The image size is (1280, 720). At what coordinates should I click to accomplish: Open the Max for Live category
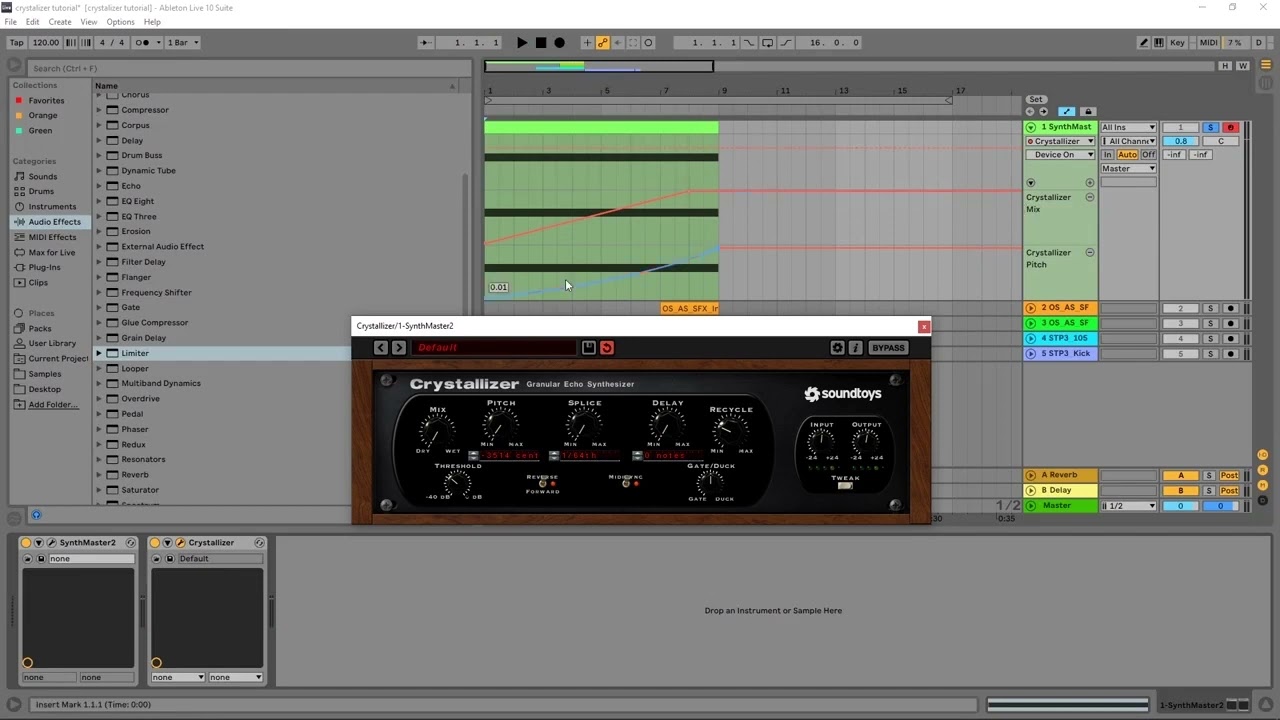[52, 252]
